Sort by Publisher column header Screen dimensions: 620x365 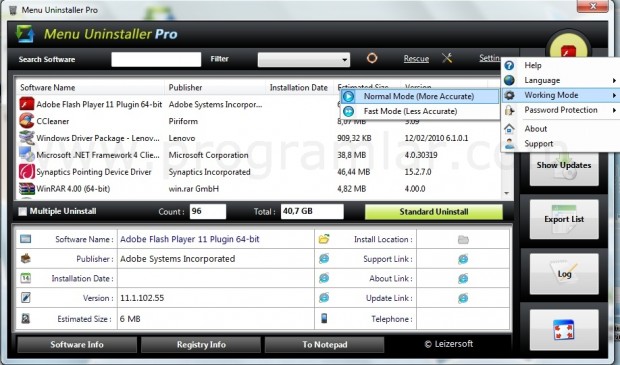pos(215,87)
